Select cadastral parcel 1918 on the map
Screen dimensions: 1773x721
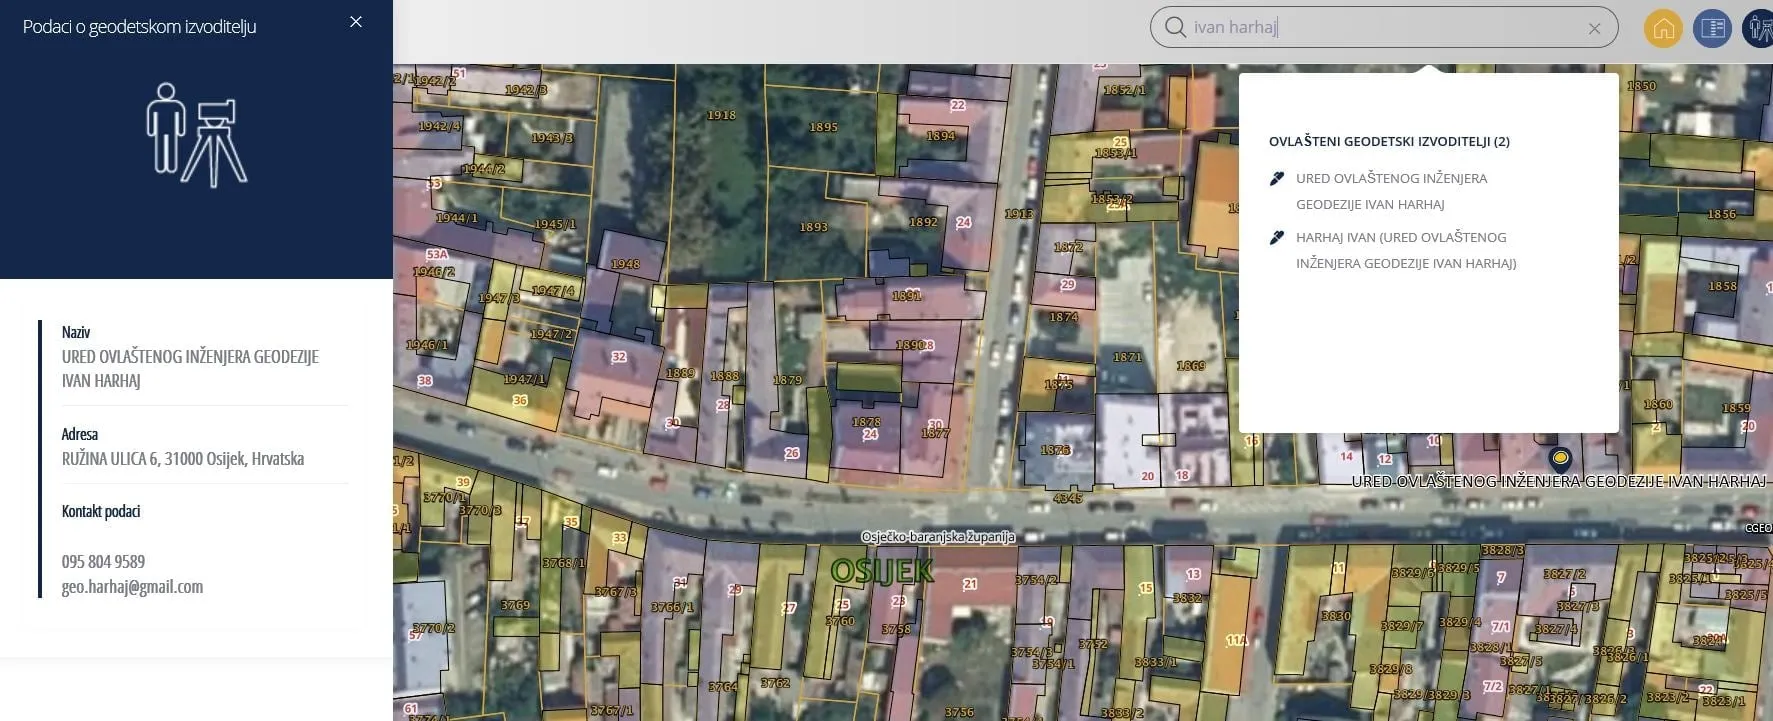point(721,116)
